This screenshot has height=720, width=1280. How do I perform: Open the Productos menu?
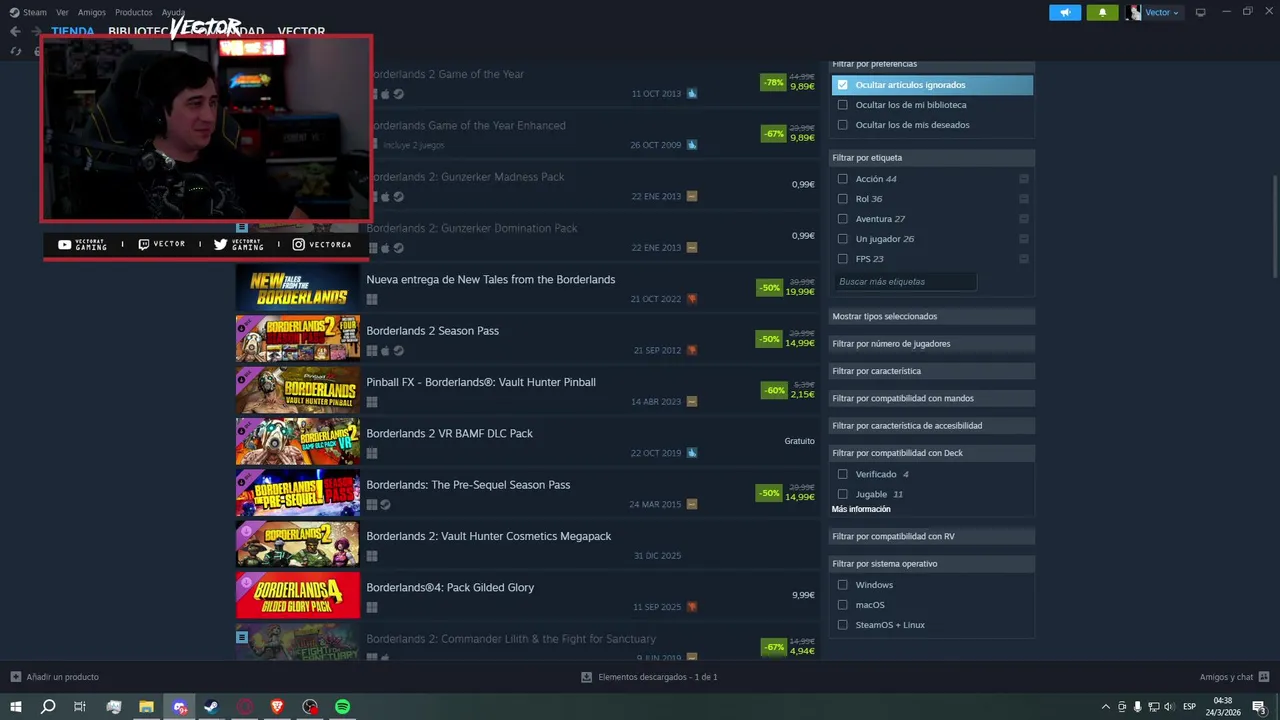[133, 12]
